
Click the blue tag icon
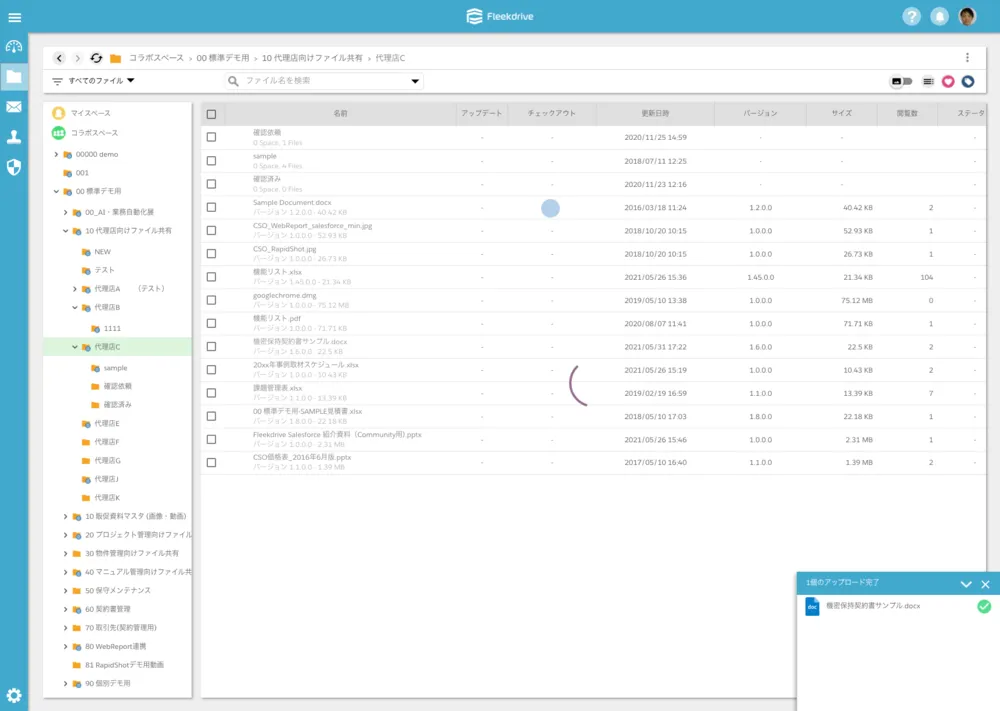point(968,81)
